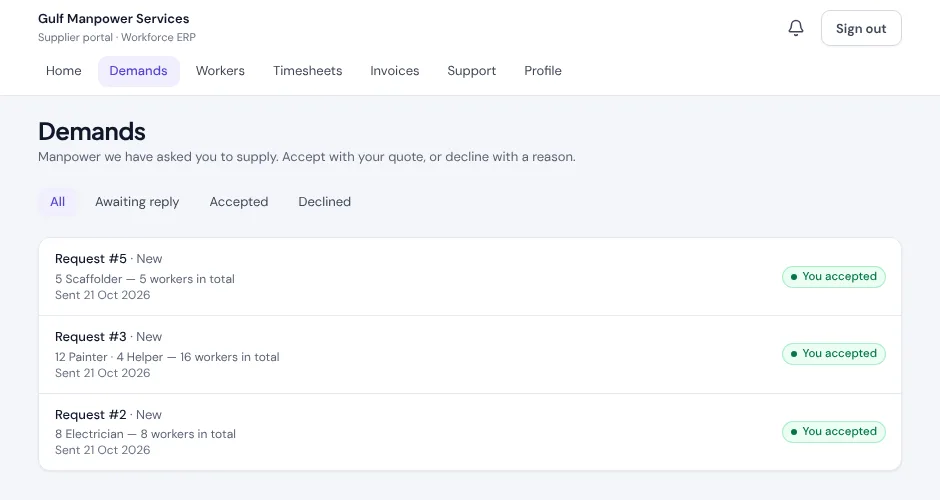Click the Sign out button
The image size is (940, 500).
[861, 28]
